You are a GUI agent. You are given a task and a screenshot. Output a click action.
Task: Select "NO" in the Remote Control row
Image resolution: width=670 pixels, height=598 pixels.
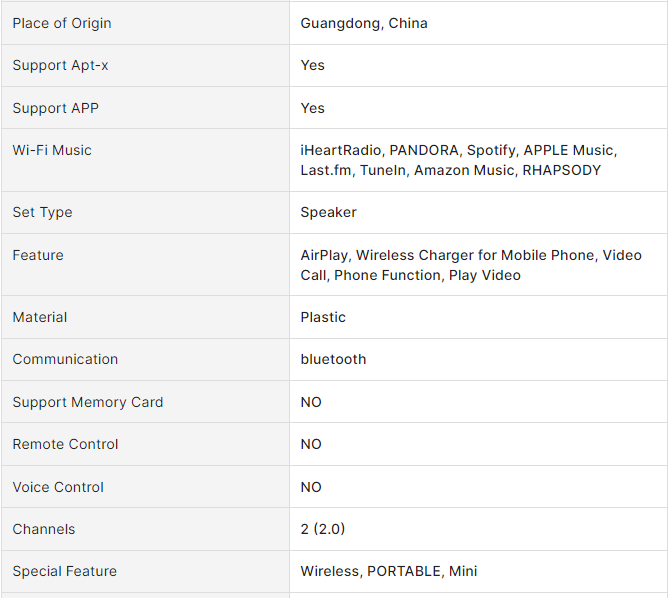[x=311, y=444]
